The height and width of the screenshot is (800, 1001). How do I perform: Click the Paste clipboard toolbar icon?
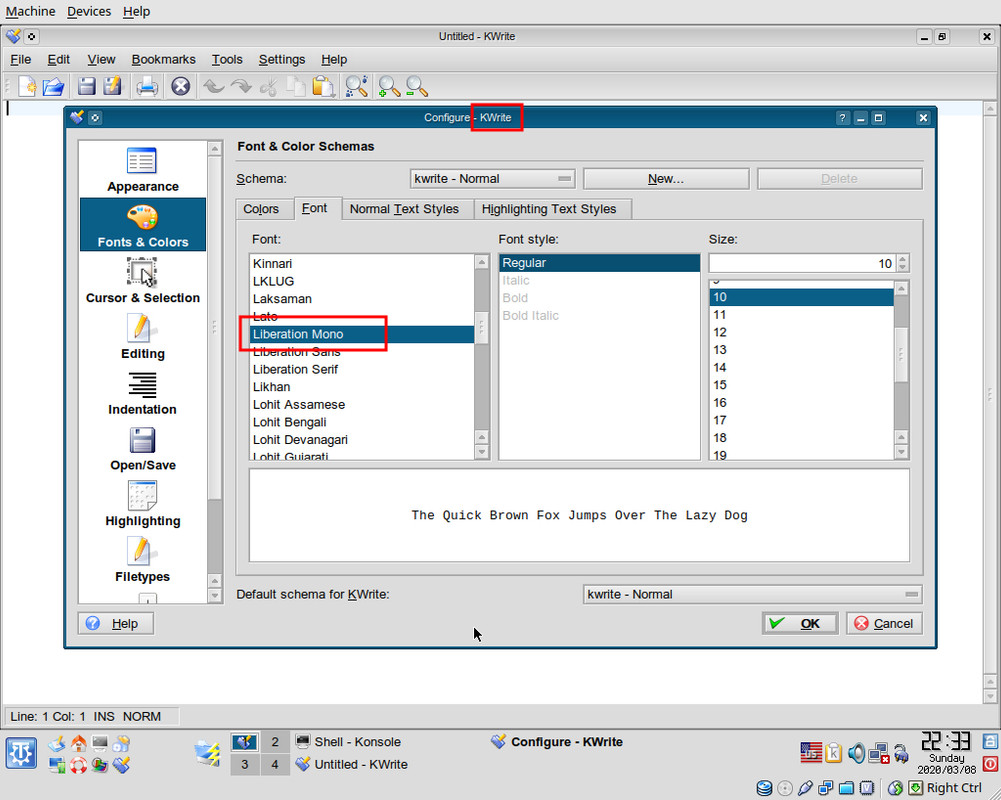(324, 86)
